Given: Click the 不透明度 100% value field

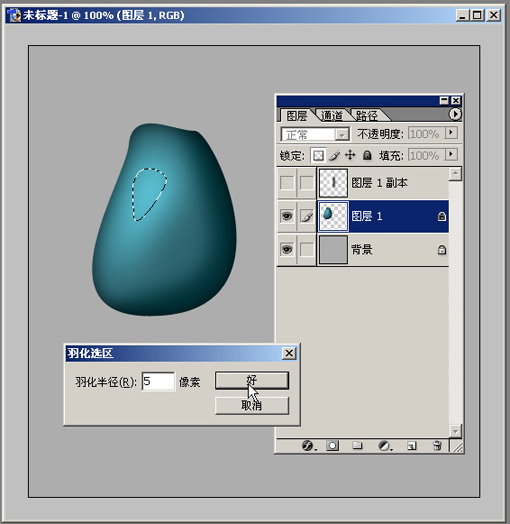Looking at the screenshot, I should click(x=427, y=134).
